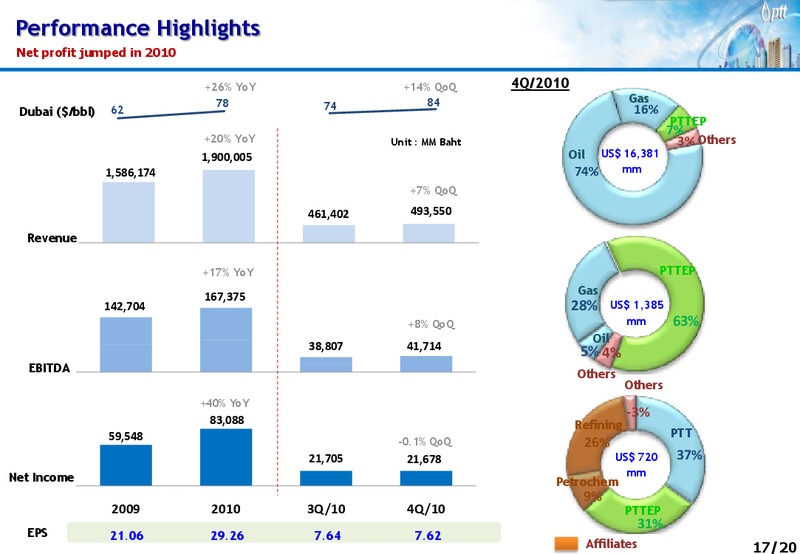The width and height of the screenshot is (800, 554).
Task: Click the +26% YoY Dubai annotation
Action: (x=231, y=87)
